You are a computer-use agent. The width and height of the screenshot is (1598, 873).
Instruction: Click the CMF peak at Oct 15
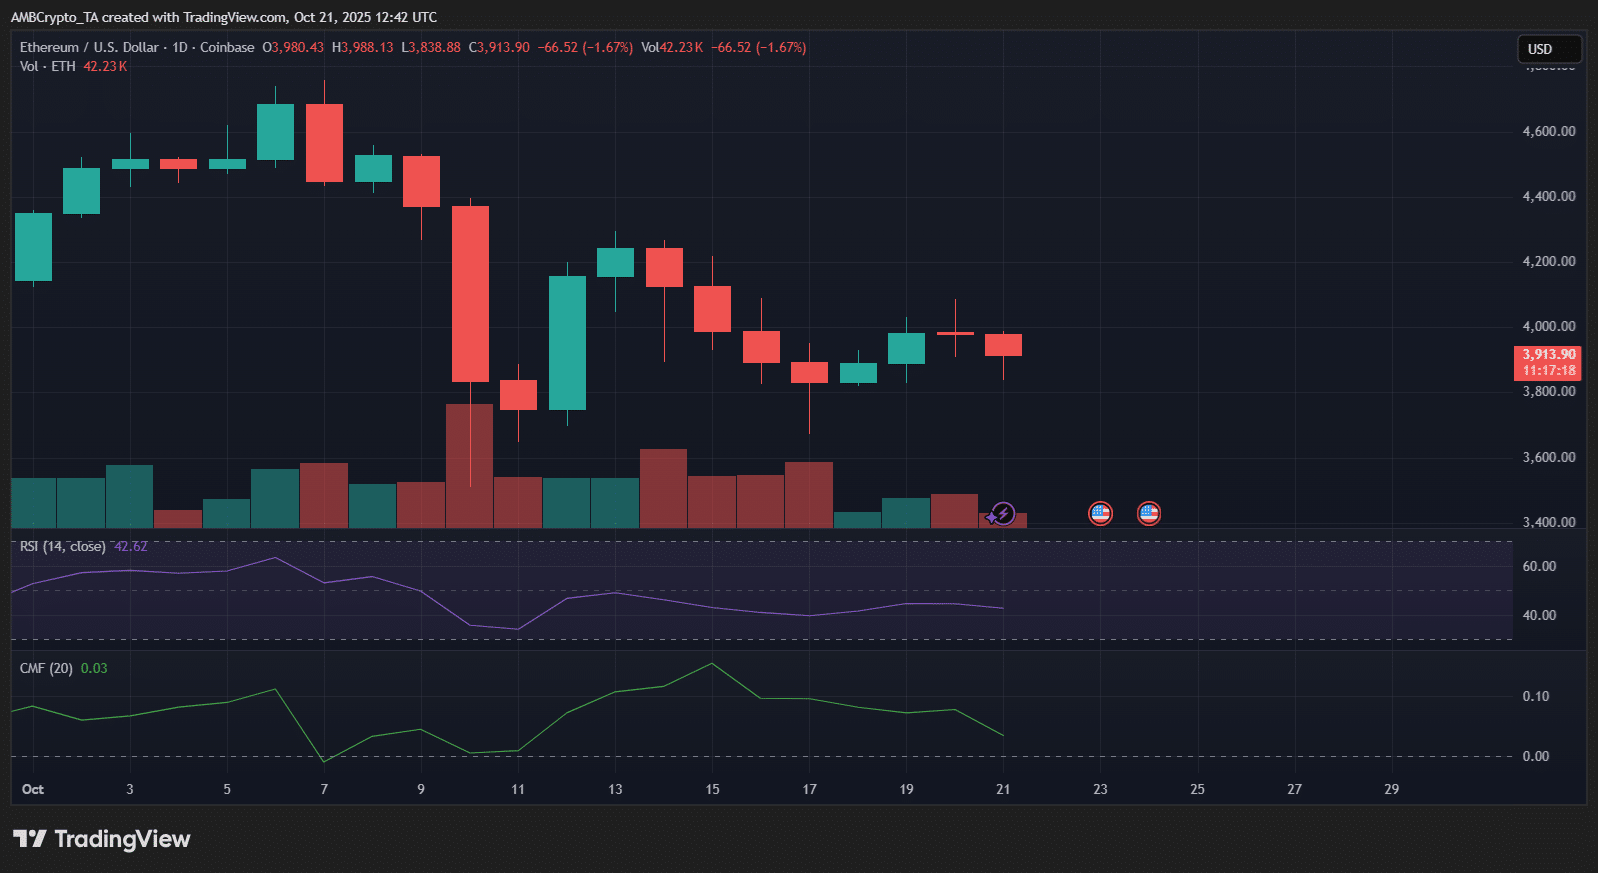[x=712, y=664]
